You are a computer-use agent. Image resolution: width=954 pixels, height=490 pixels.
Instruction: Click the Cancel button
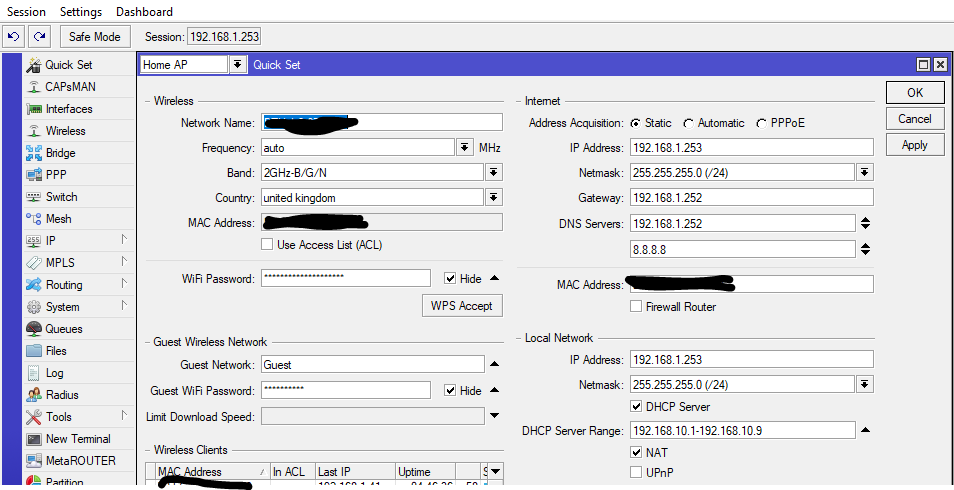pos(915,119)
